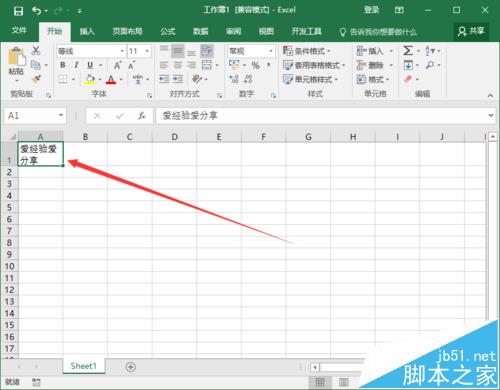This screenshot has height=390, width=500.
Task: Open Conditional Formatting dropdown
Action: point(307,51)
